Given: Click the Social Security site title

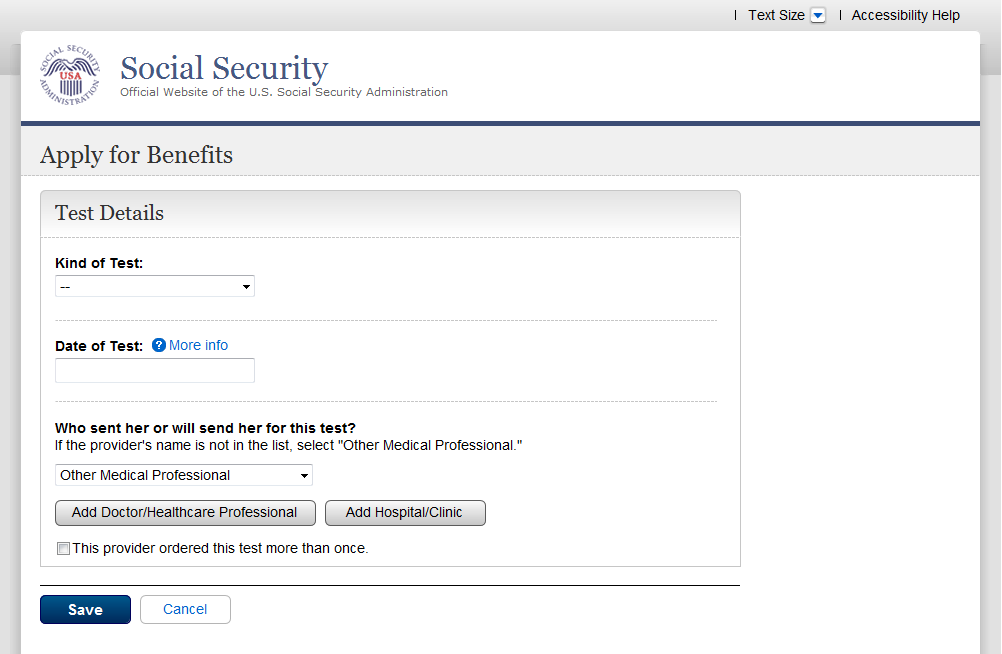Looking at the screenshot, I should click(x=224, y=68).
